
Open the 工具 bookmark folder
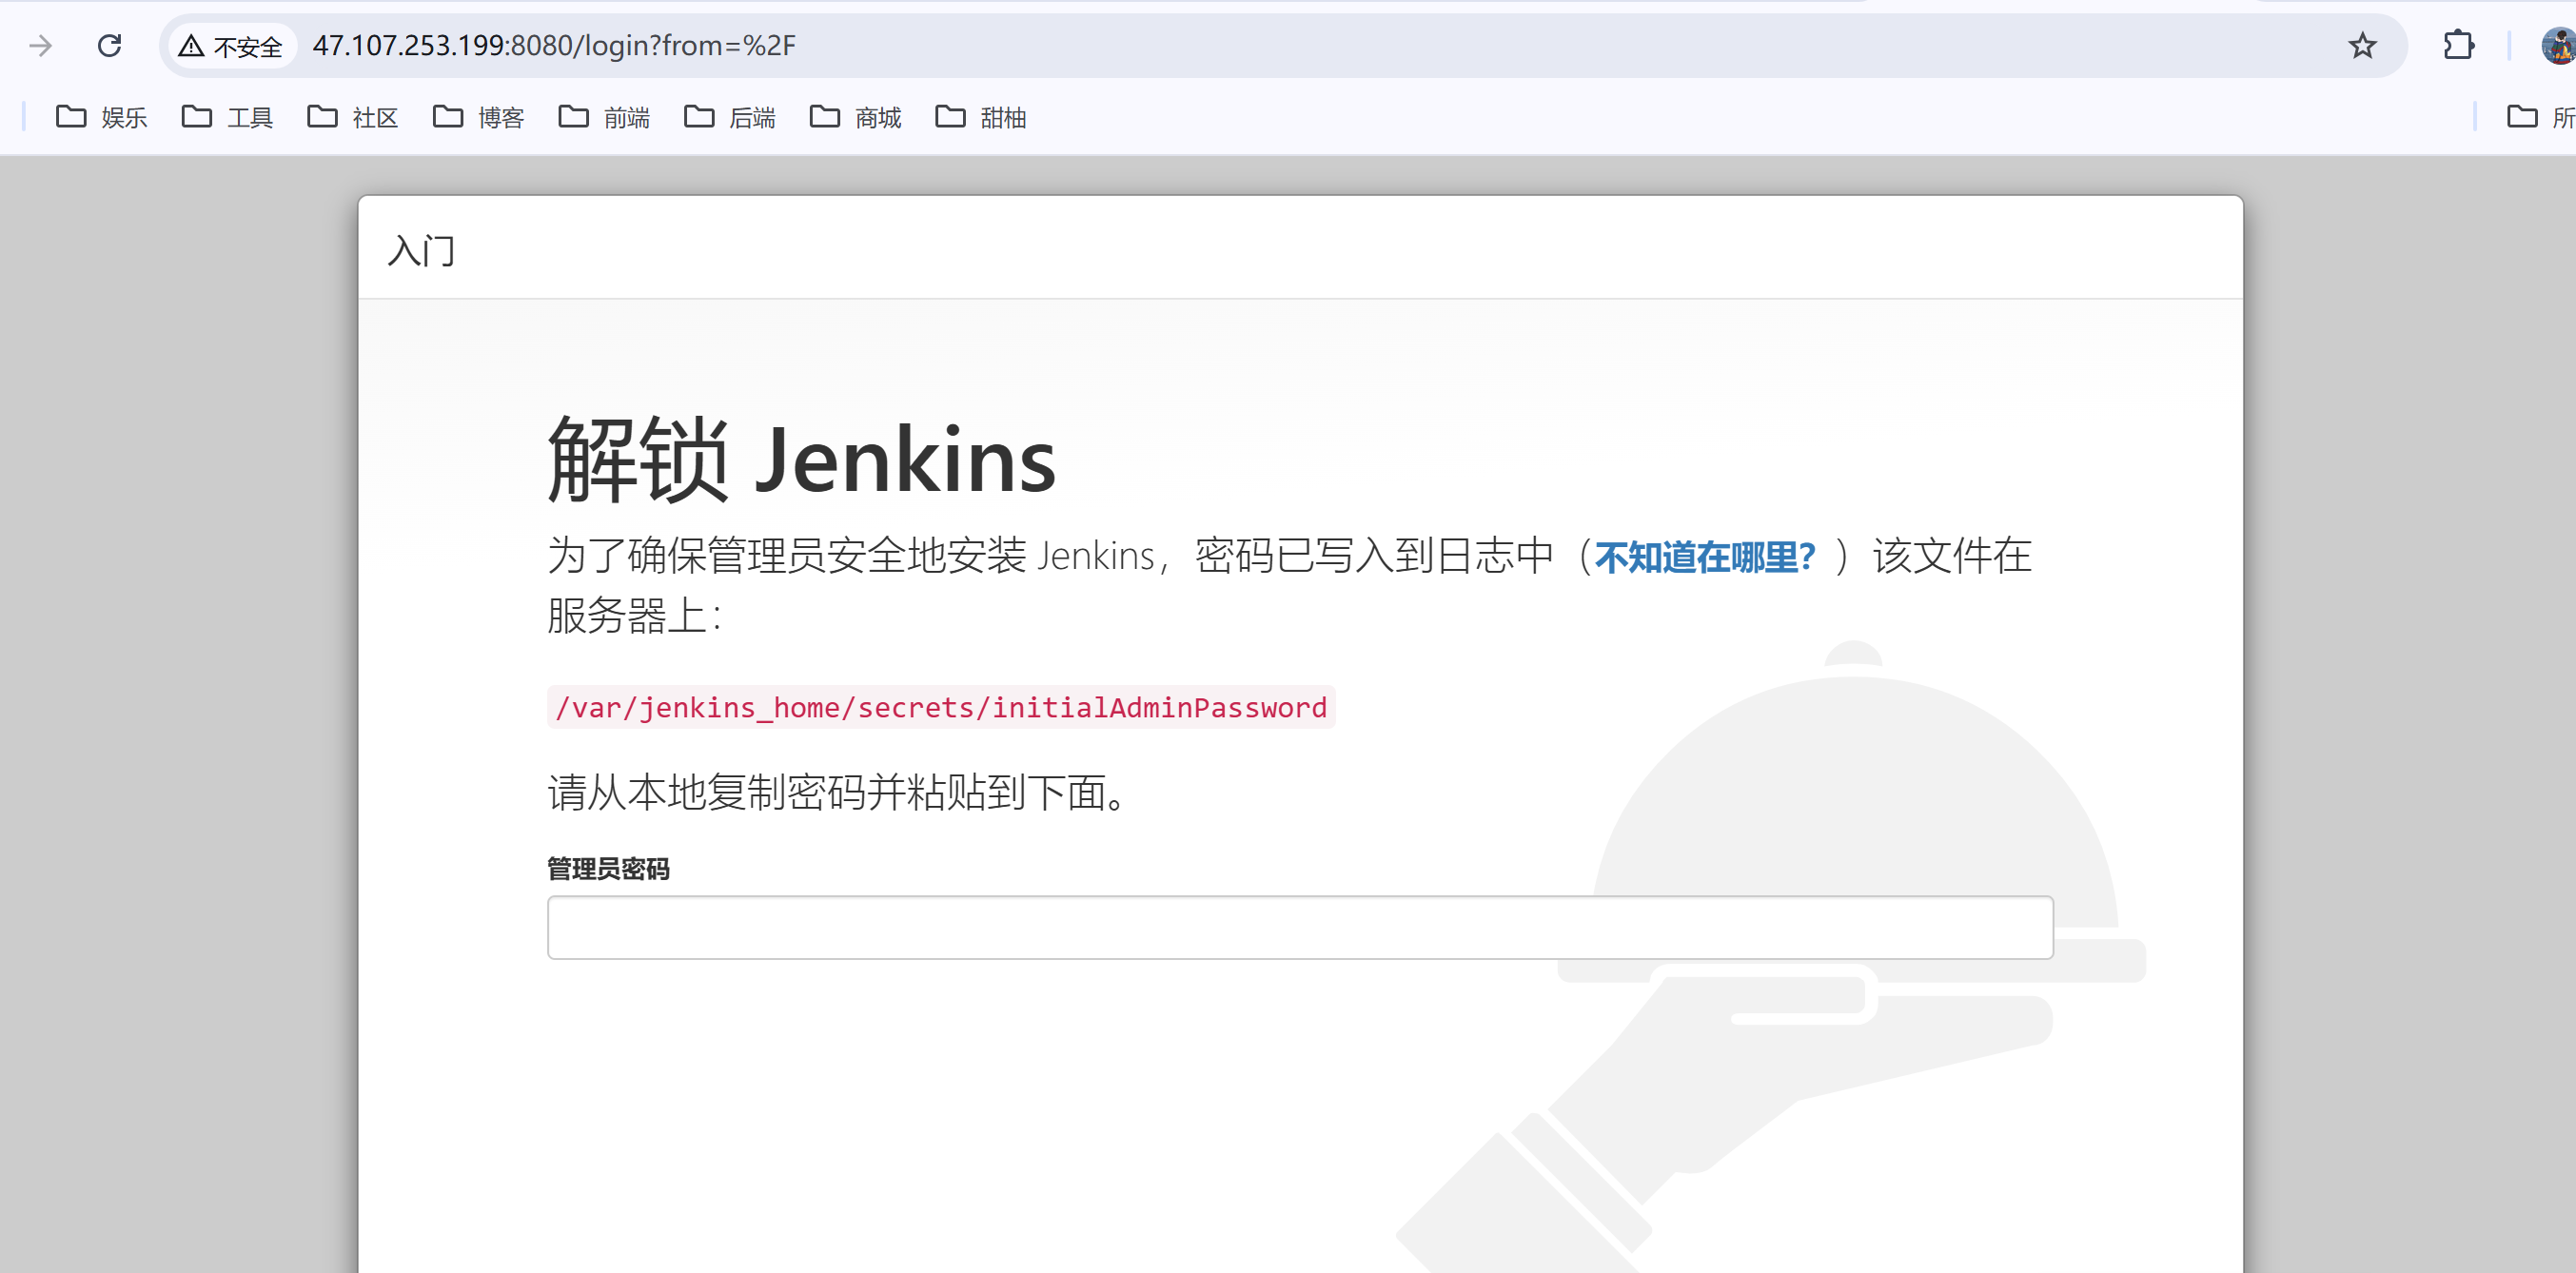pyautogui.click(x=228, y=118)
